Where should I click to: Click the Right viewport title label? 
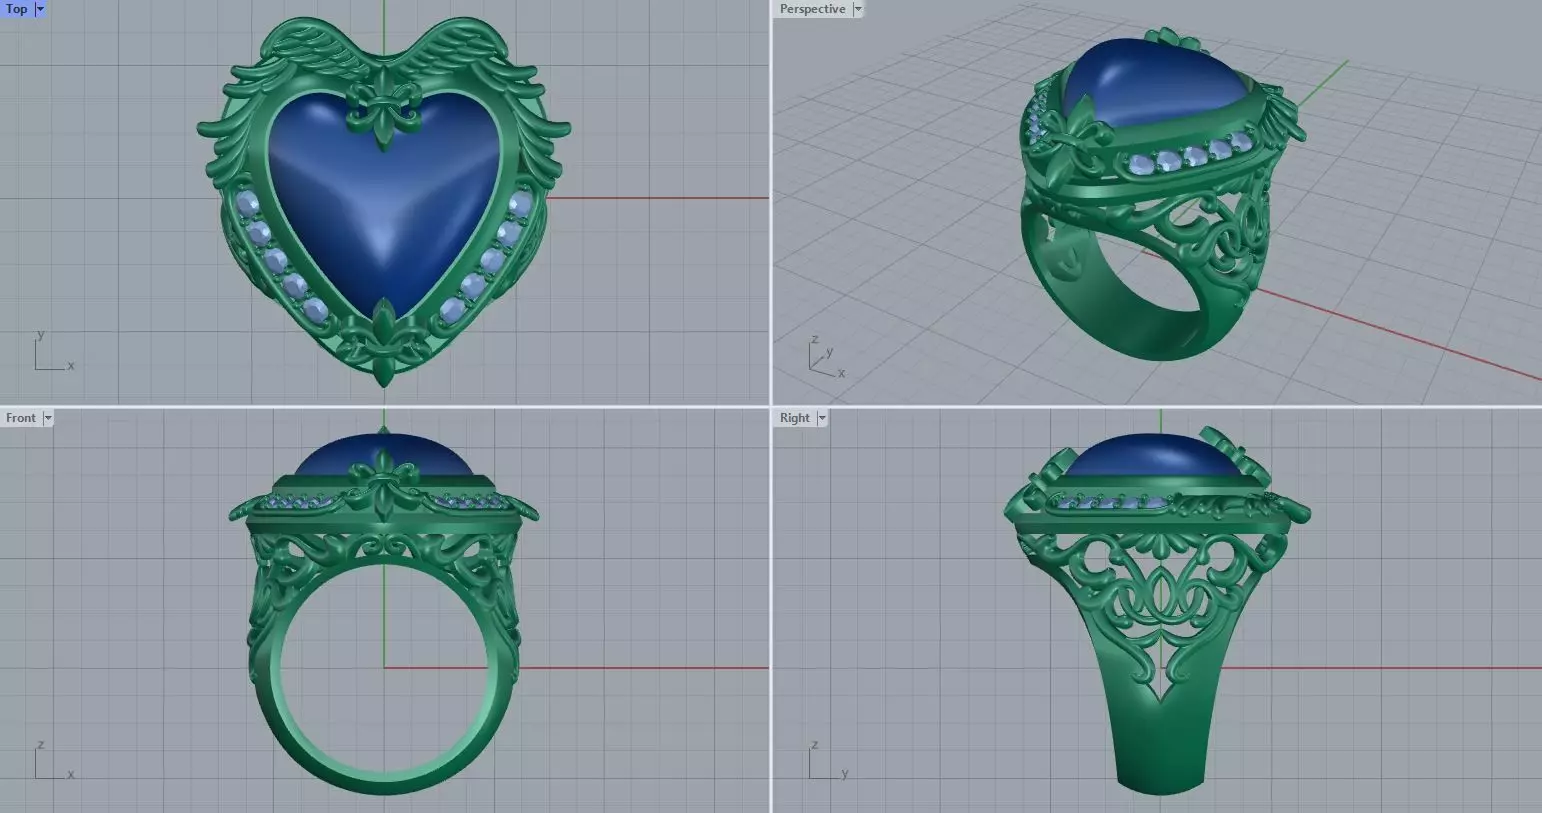pyautogui.click(x=795, y=418)
